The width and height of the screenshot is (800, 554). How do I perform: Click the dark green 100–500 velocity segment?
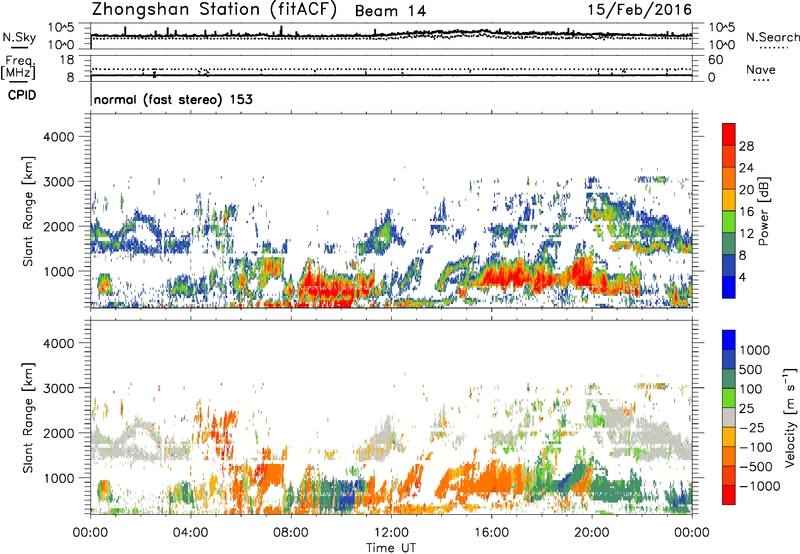pos(729,379)
